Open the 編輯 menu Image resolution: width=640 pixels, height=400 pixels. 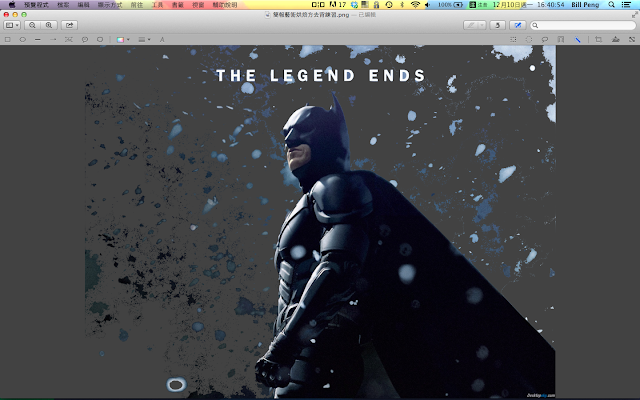click(x=83, y=5)
